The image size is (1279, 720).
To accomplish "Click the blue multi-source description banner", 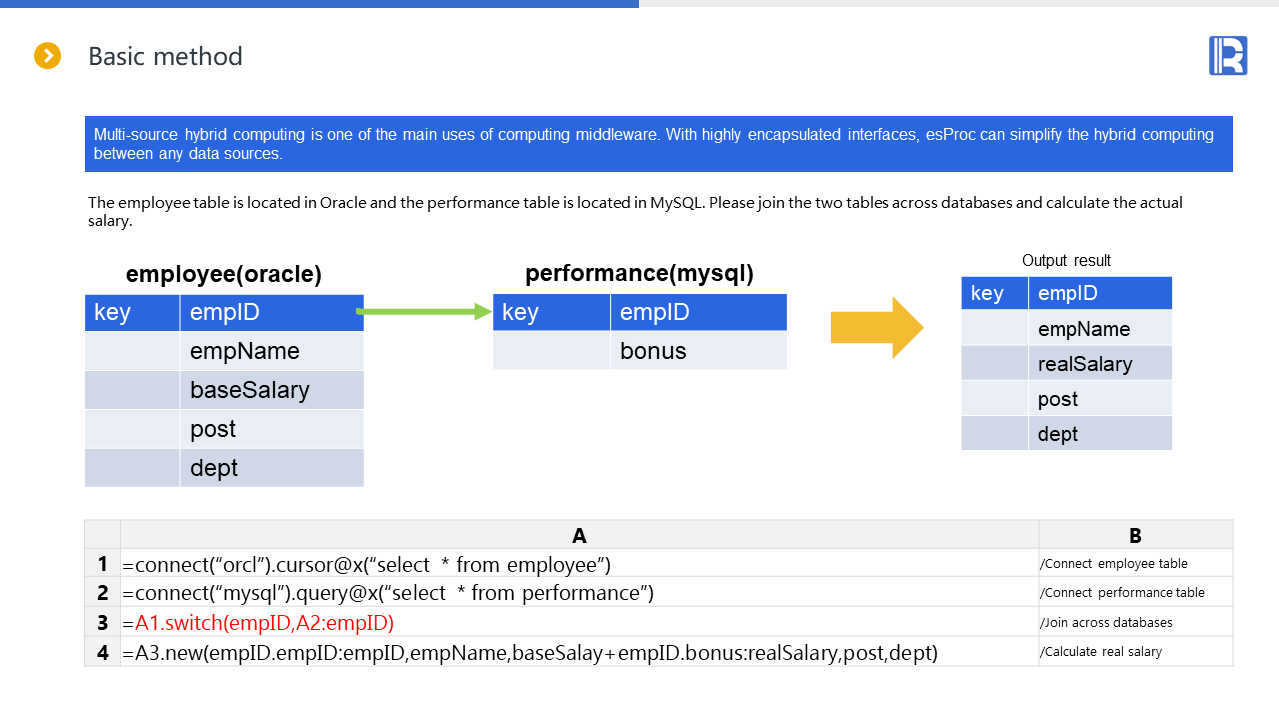I will [x=658, y=144].
